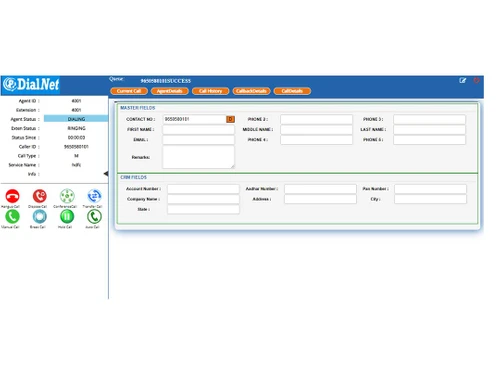The image size is (500, 375).
Task: Start a Conference Call
Action: point(67,196)
